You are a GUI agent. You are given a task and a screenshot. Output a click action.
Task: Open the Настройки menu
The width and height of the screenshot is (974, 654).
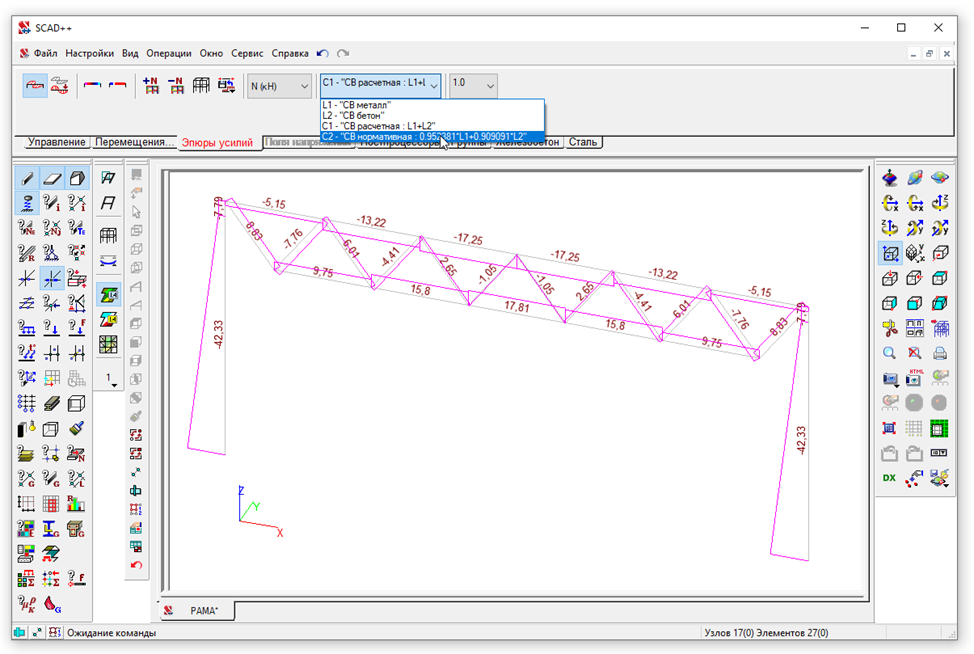click(89, 53)
